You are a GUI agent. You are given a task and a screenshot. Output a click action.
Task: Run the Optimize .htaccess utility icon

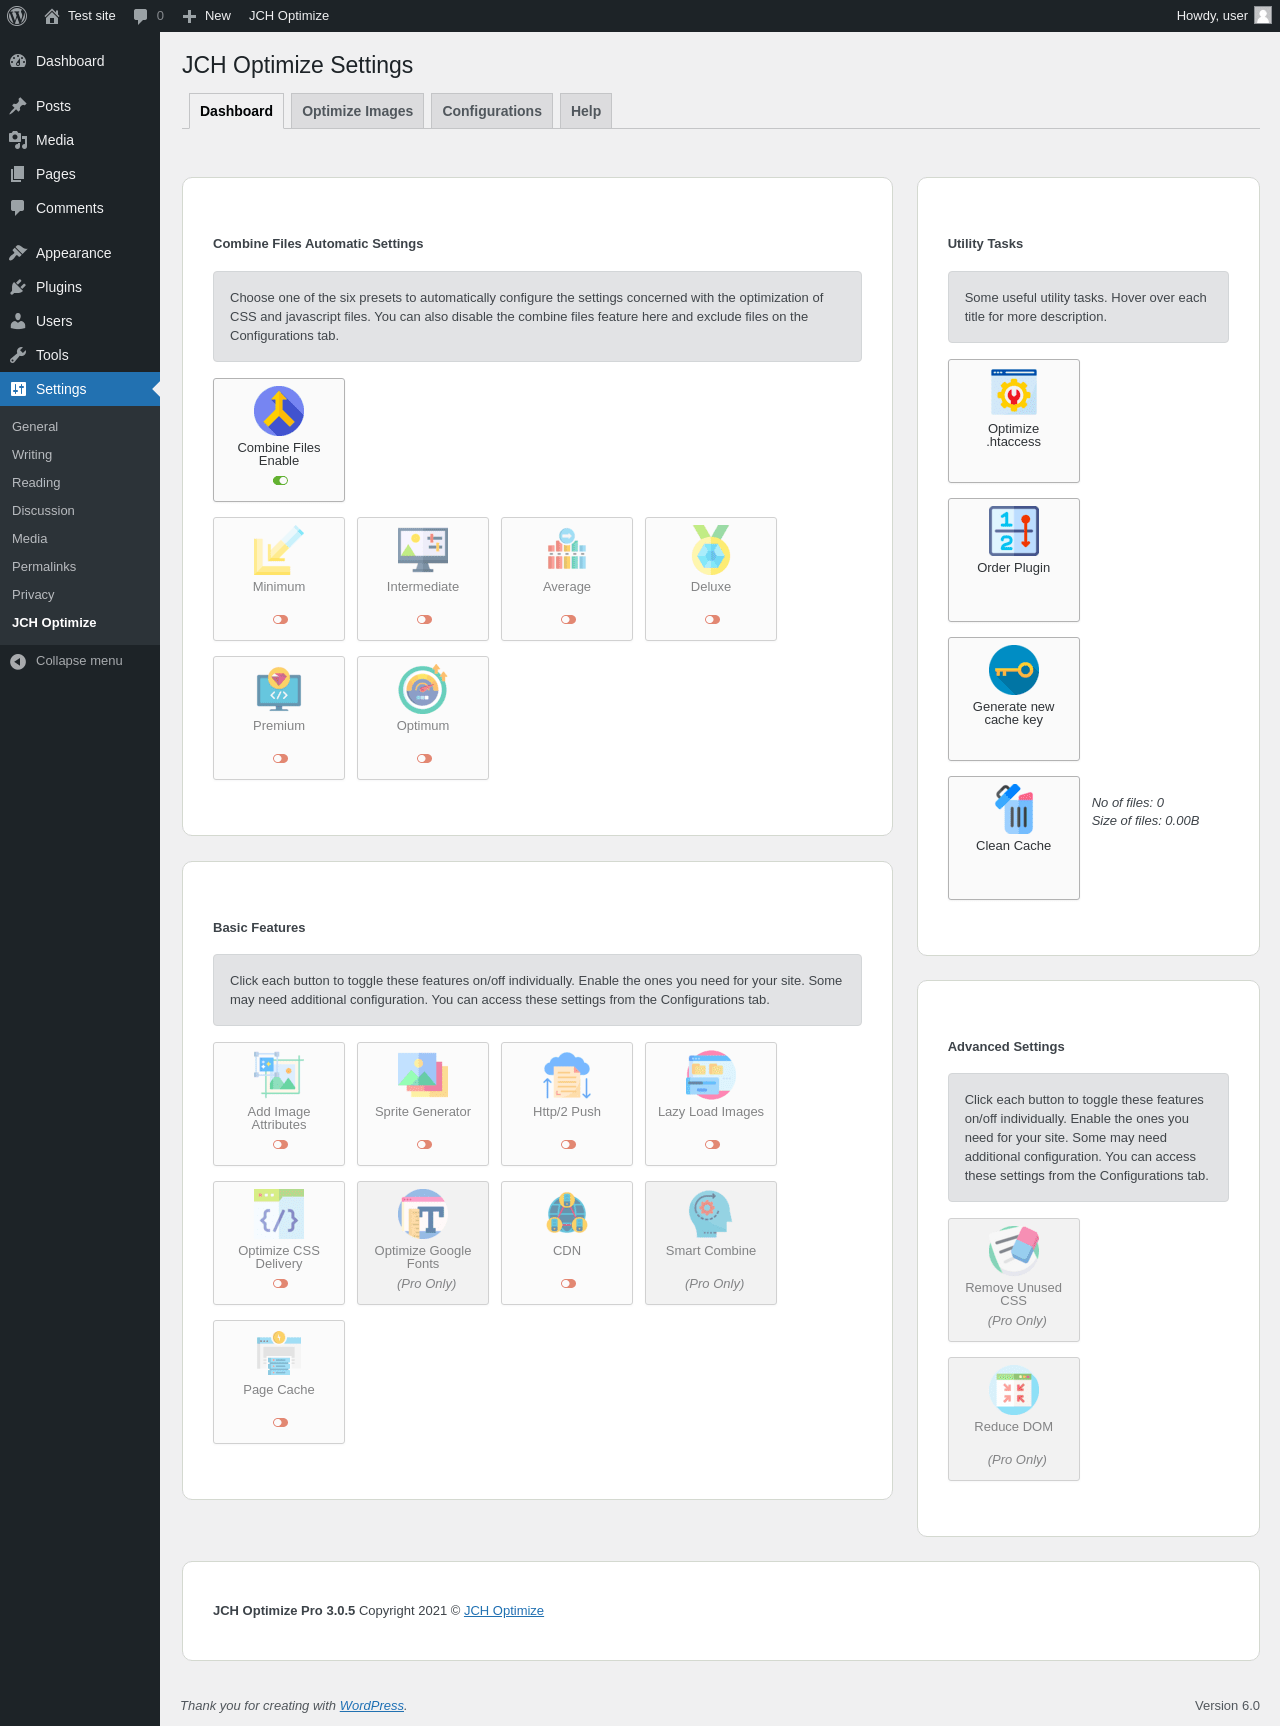[x=1014, y=392]
